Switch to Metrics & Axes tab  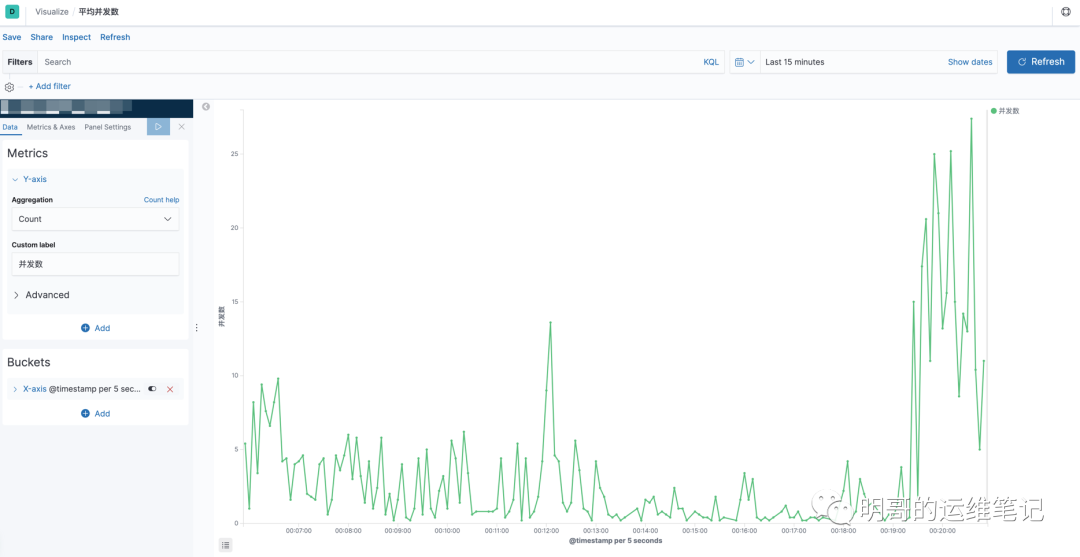51,127
